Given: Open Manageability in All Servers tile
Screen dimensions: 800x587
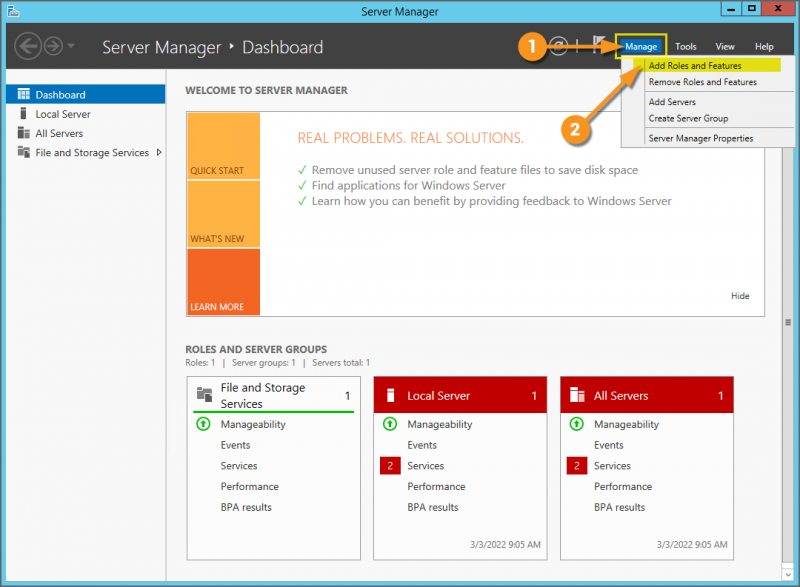Looking at the screenshot, I should [x=627, y=424].
